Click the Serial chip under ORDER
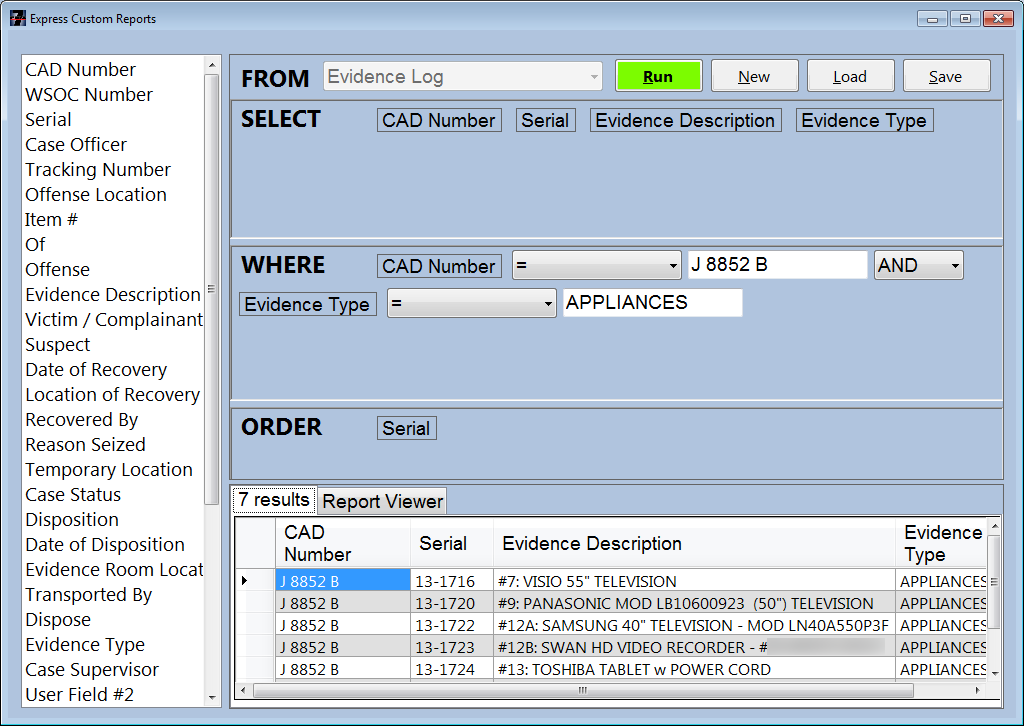This screenshot has width=1024, height=726. click(406, 427)
